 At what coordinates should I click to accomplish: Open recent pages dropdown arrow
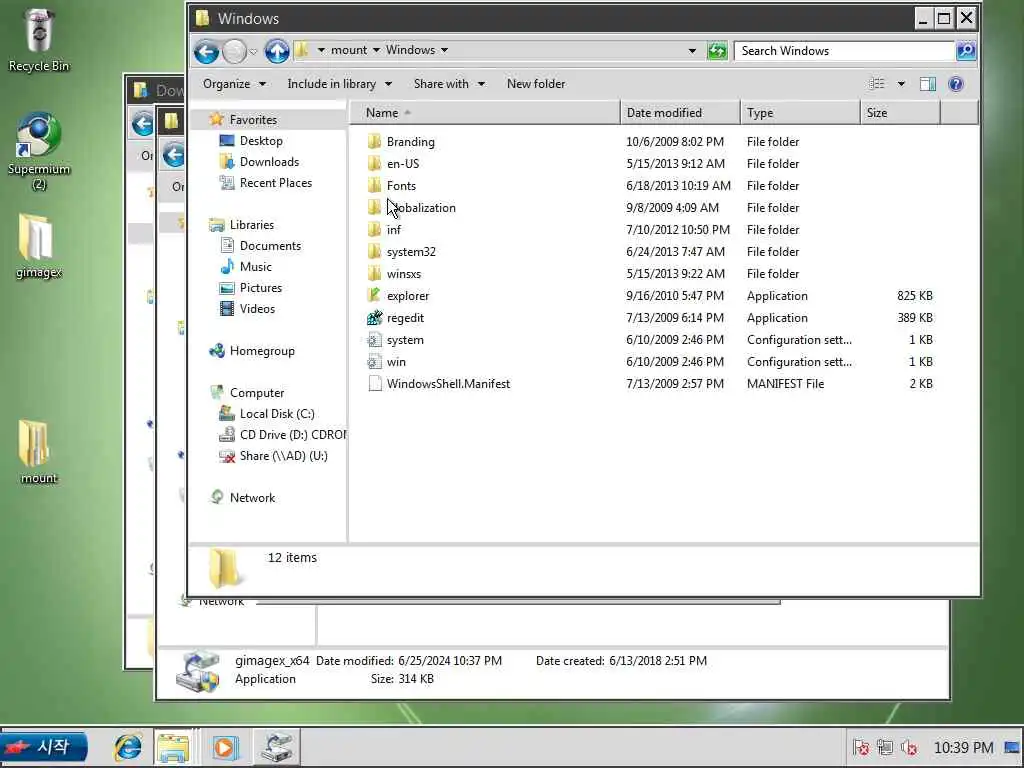253,52
